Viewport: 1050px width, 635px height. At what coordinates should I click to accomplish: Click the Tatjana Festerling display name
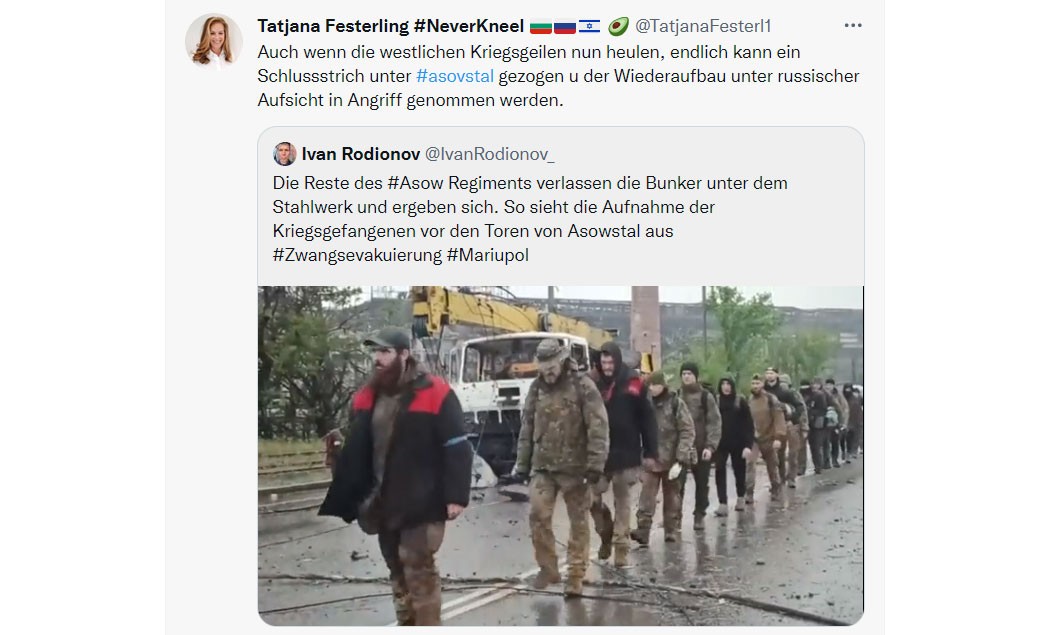390,26
